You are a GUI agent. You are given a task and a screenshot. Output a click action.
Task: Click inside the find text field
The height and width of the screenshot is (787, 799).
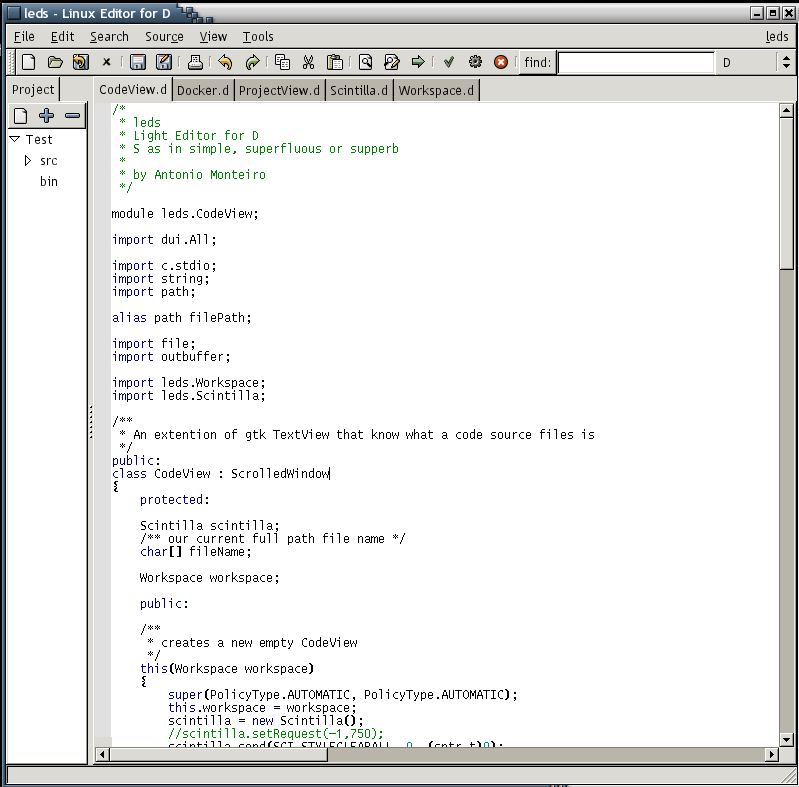(635, 62)
